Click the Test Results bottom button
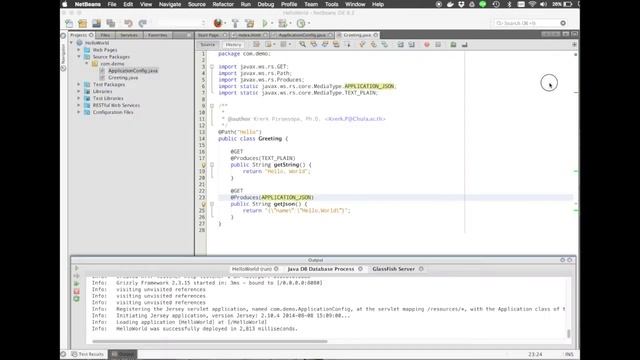Image resolution: width=640 pixels, height=360 pixels. click(x=87, y=354)
